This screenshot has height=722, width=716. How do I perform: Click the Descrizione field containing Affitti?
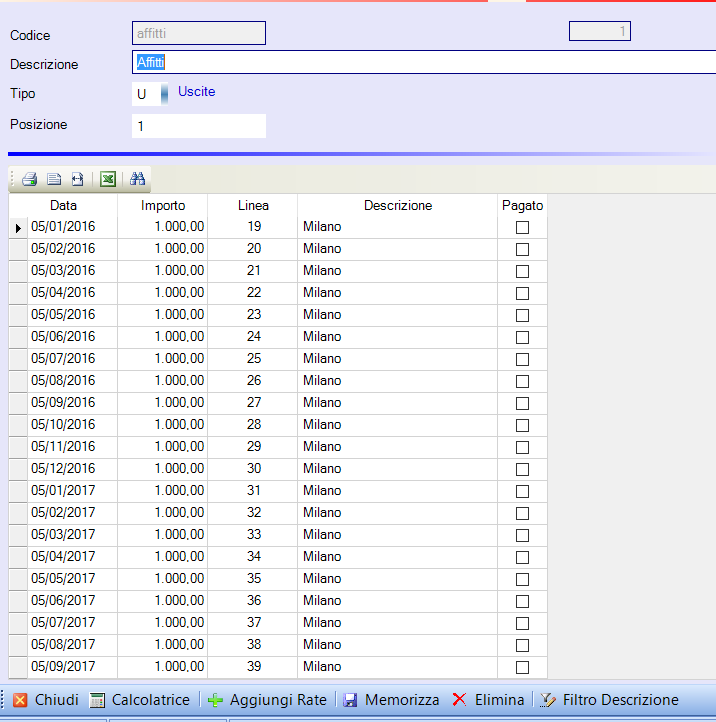tap(424, 62)
